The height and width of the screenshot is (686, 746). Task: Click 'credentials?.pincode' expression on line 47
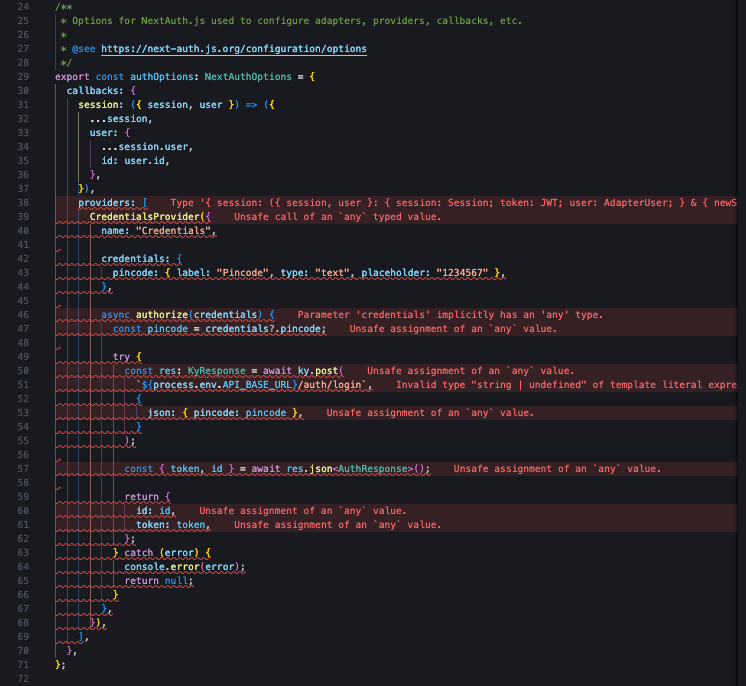[265, 329]
